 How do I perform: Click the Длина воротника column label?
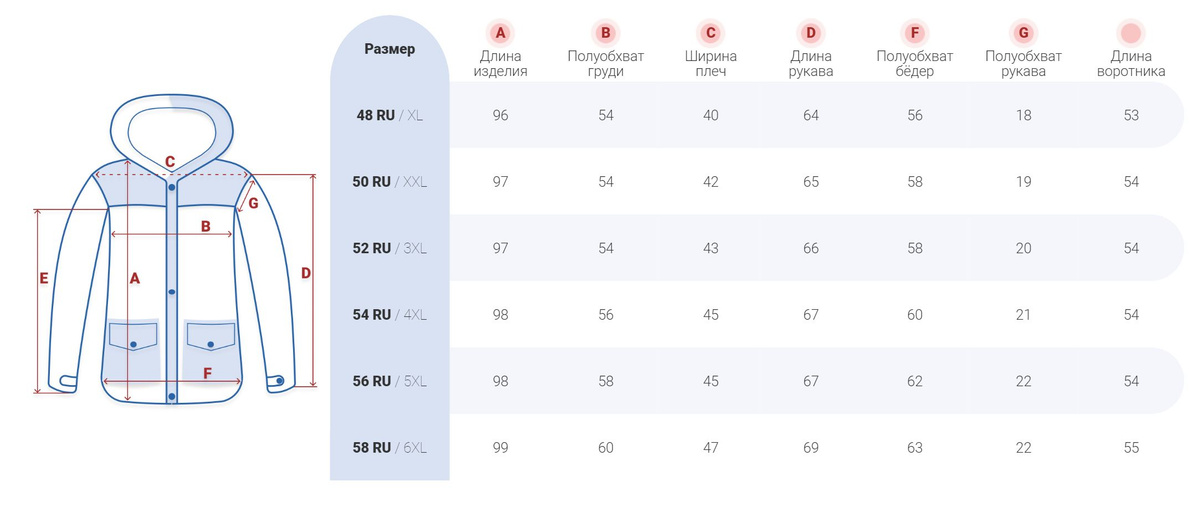click(x=1131, y=64)
